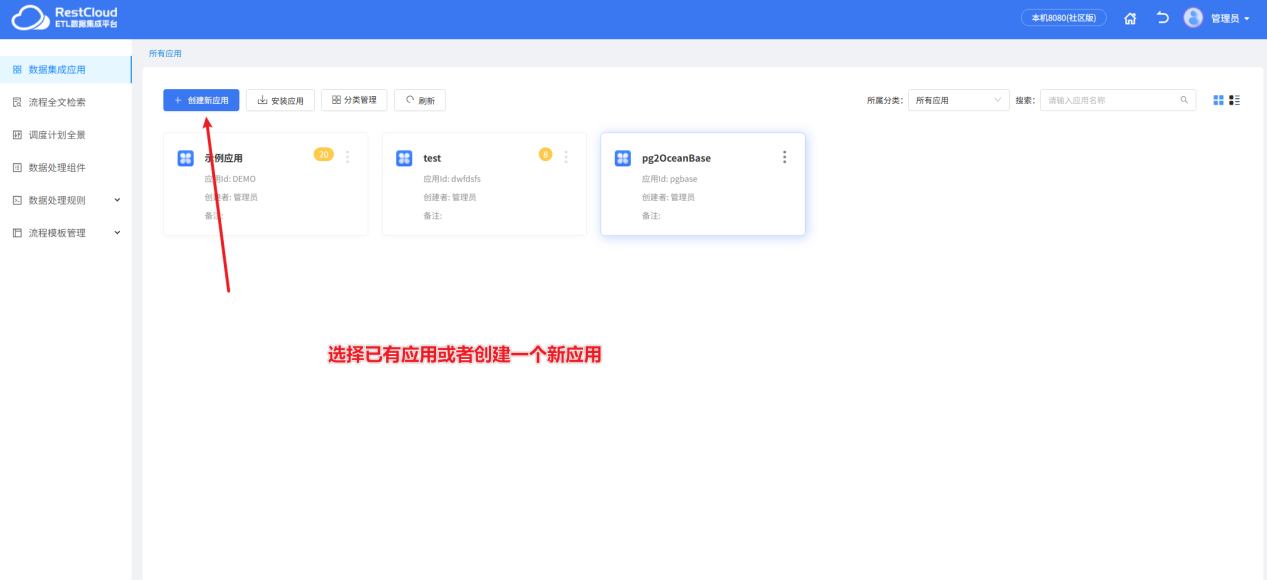Select 数据集成应用 in the sidebar
Screen dimensions: 1267x580
(65, 69)
